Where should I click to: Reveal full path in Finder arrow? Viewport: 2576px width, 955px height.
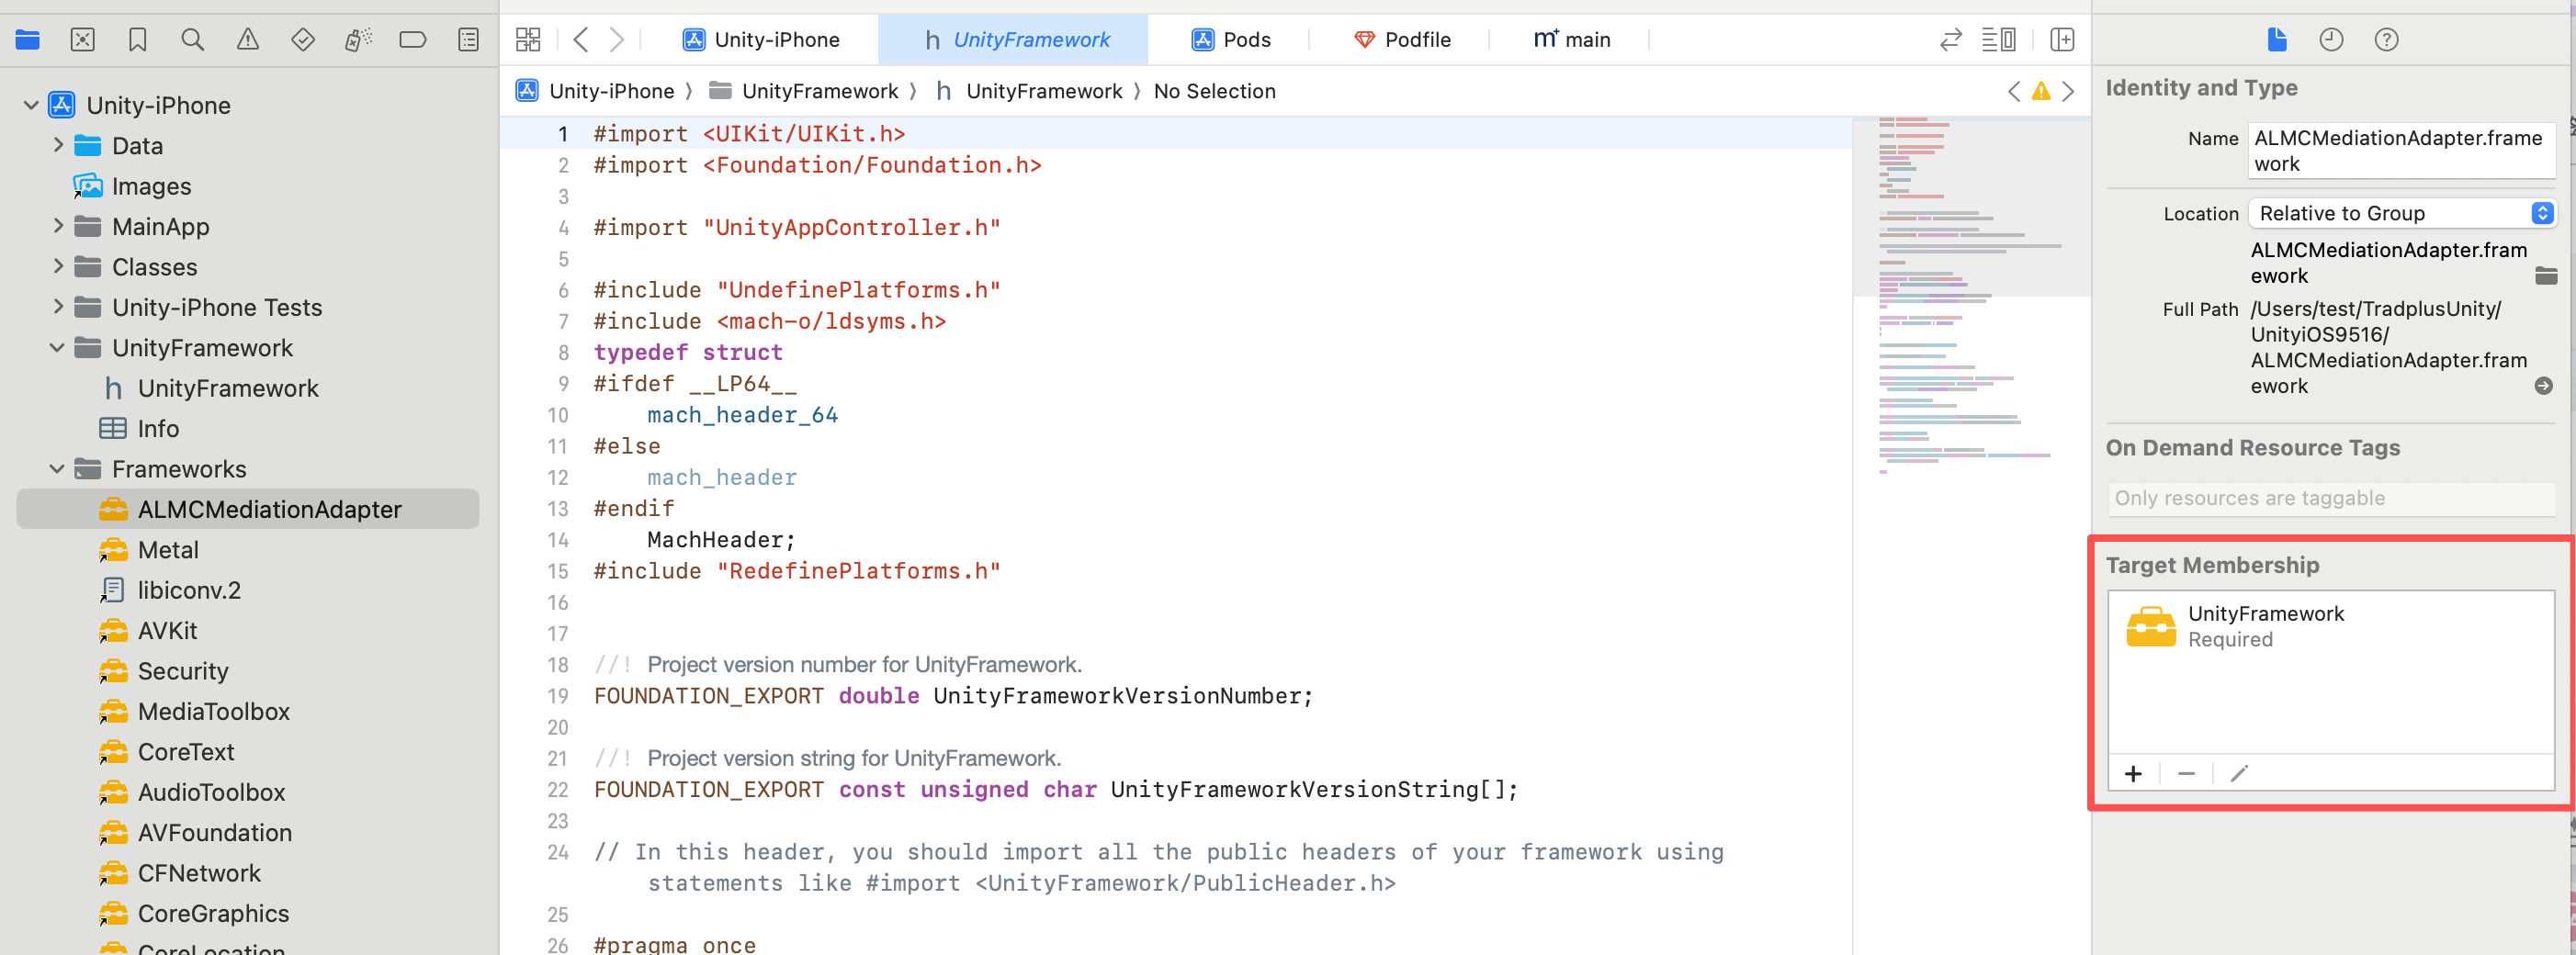click(x=2544, y=386)
